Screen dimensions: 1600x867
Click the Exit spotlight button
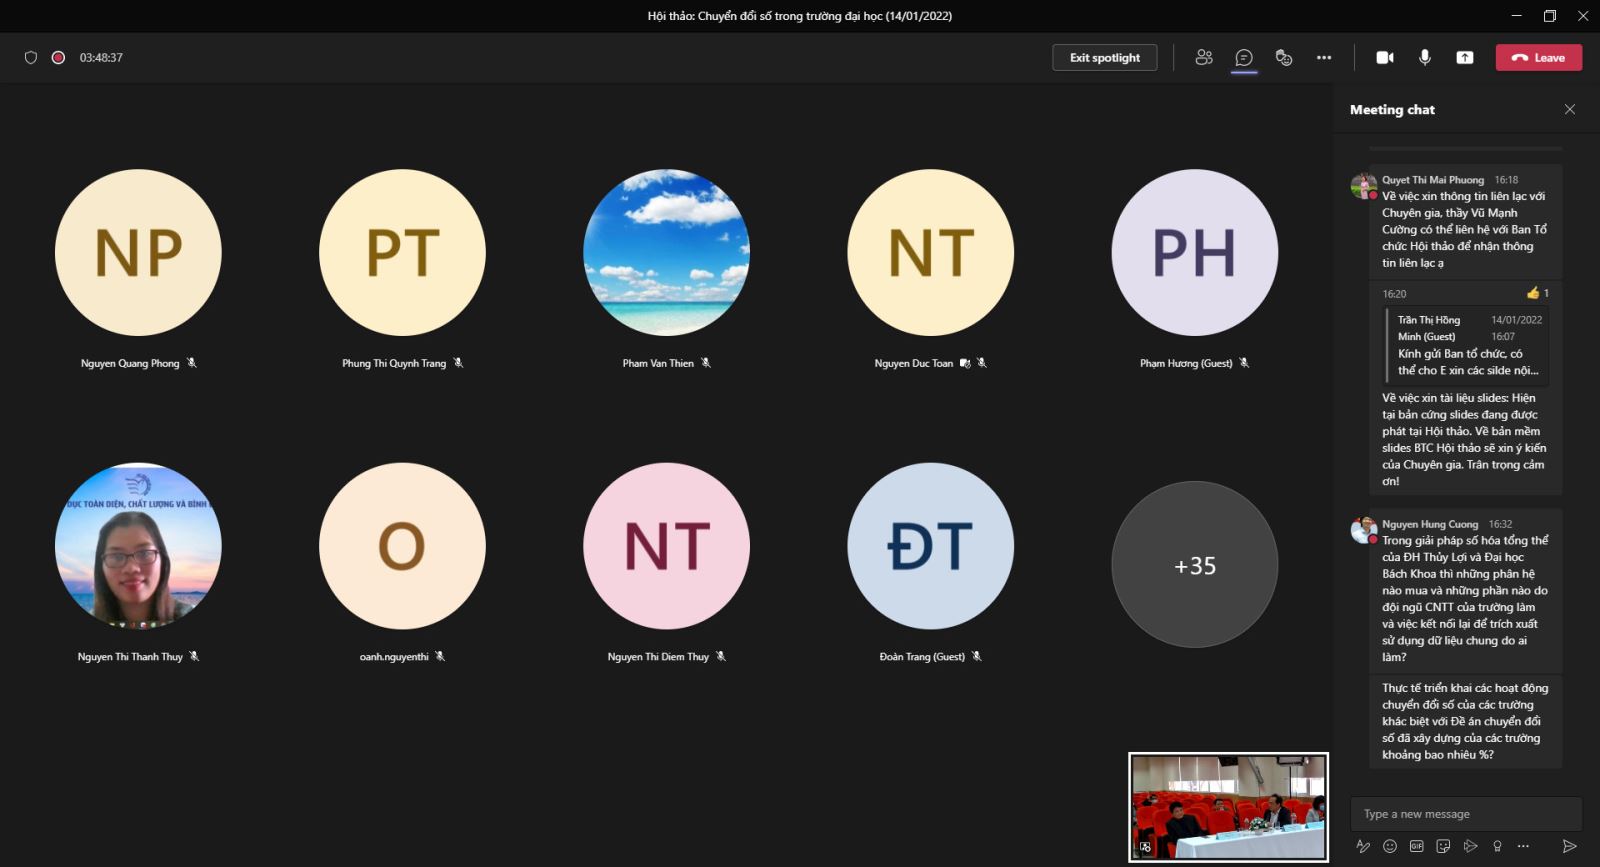pyautogui.click(x=1104, y=58)
